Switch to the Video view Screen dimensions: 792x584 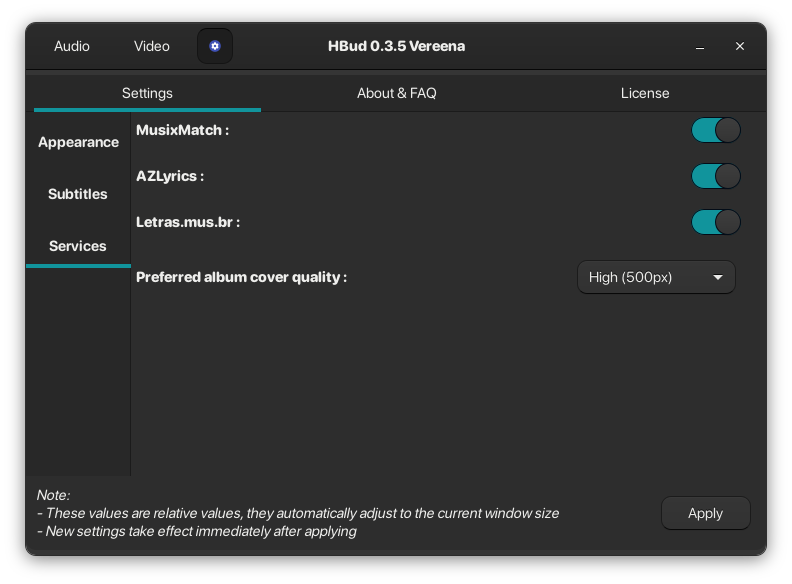(152, 46)
